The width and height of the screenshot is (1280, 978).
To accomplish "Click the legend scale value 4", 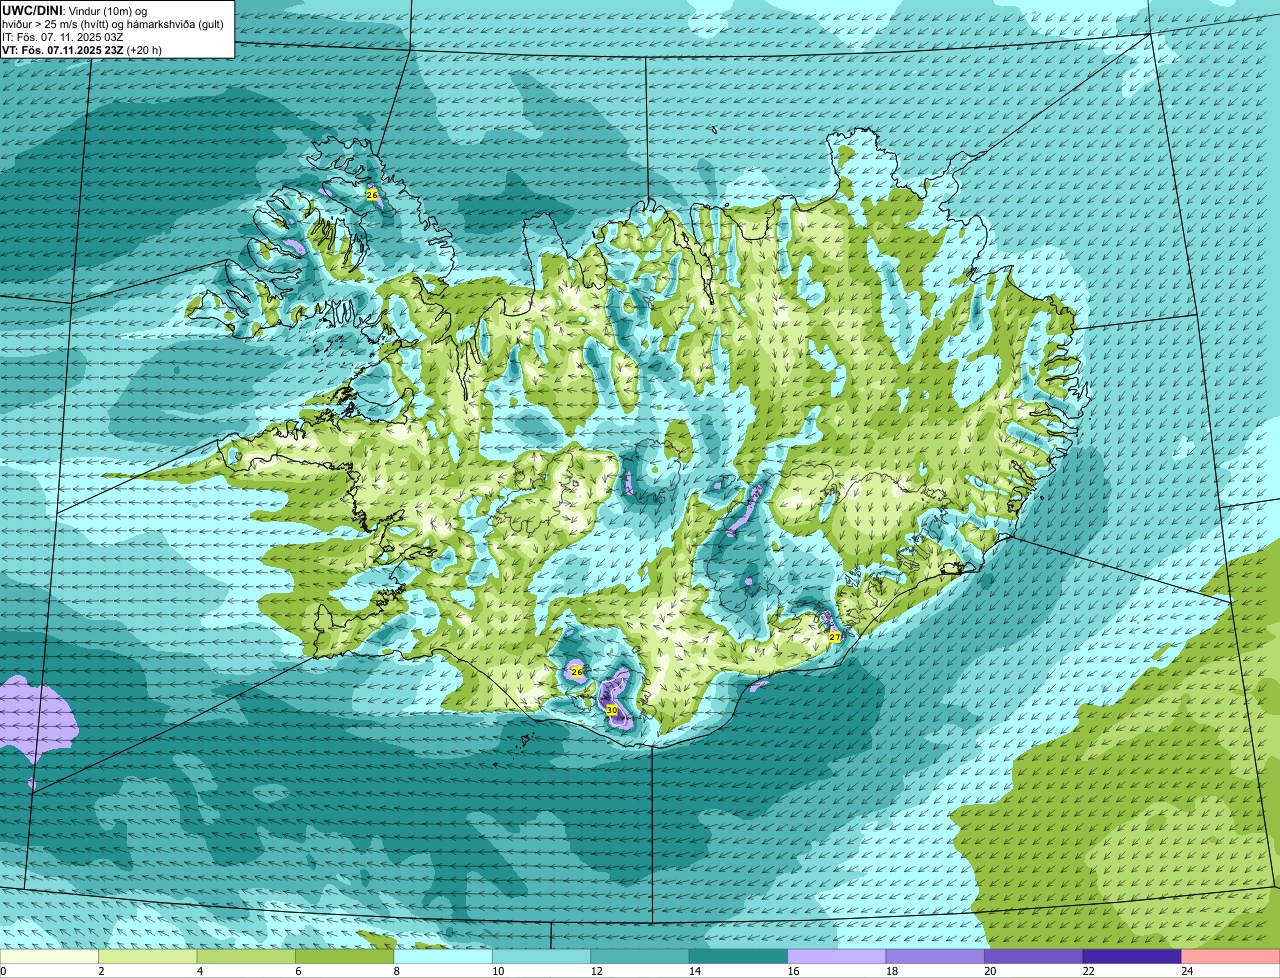I will point(199,971).
